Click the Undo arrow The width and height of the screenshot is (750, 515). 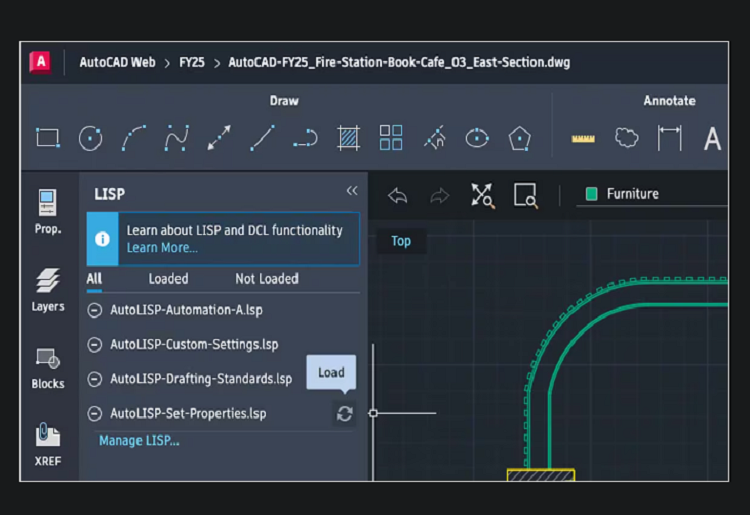[x=397, y=196]
